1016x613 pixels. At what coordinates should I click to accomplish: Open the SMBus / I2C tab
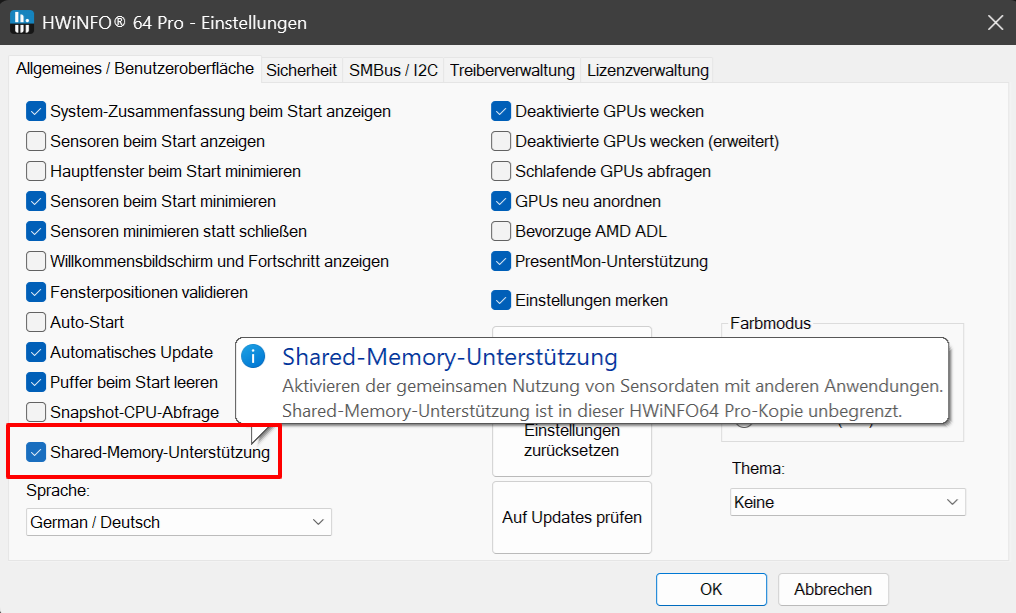393,70
